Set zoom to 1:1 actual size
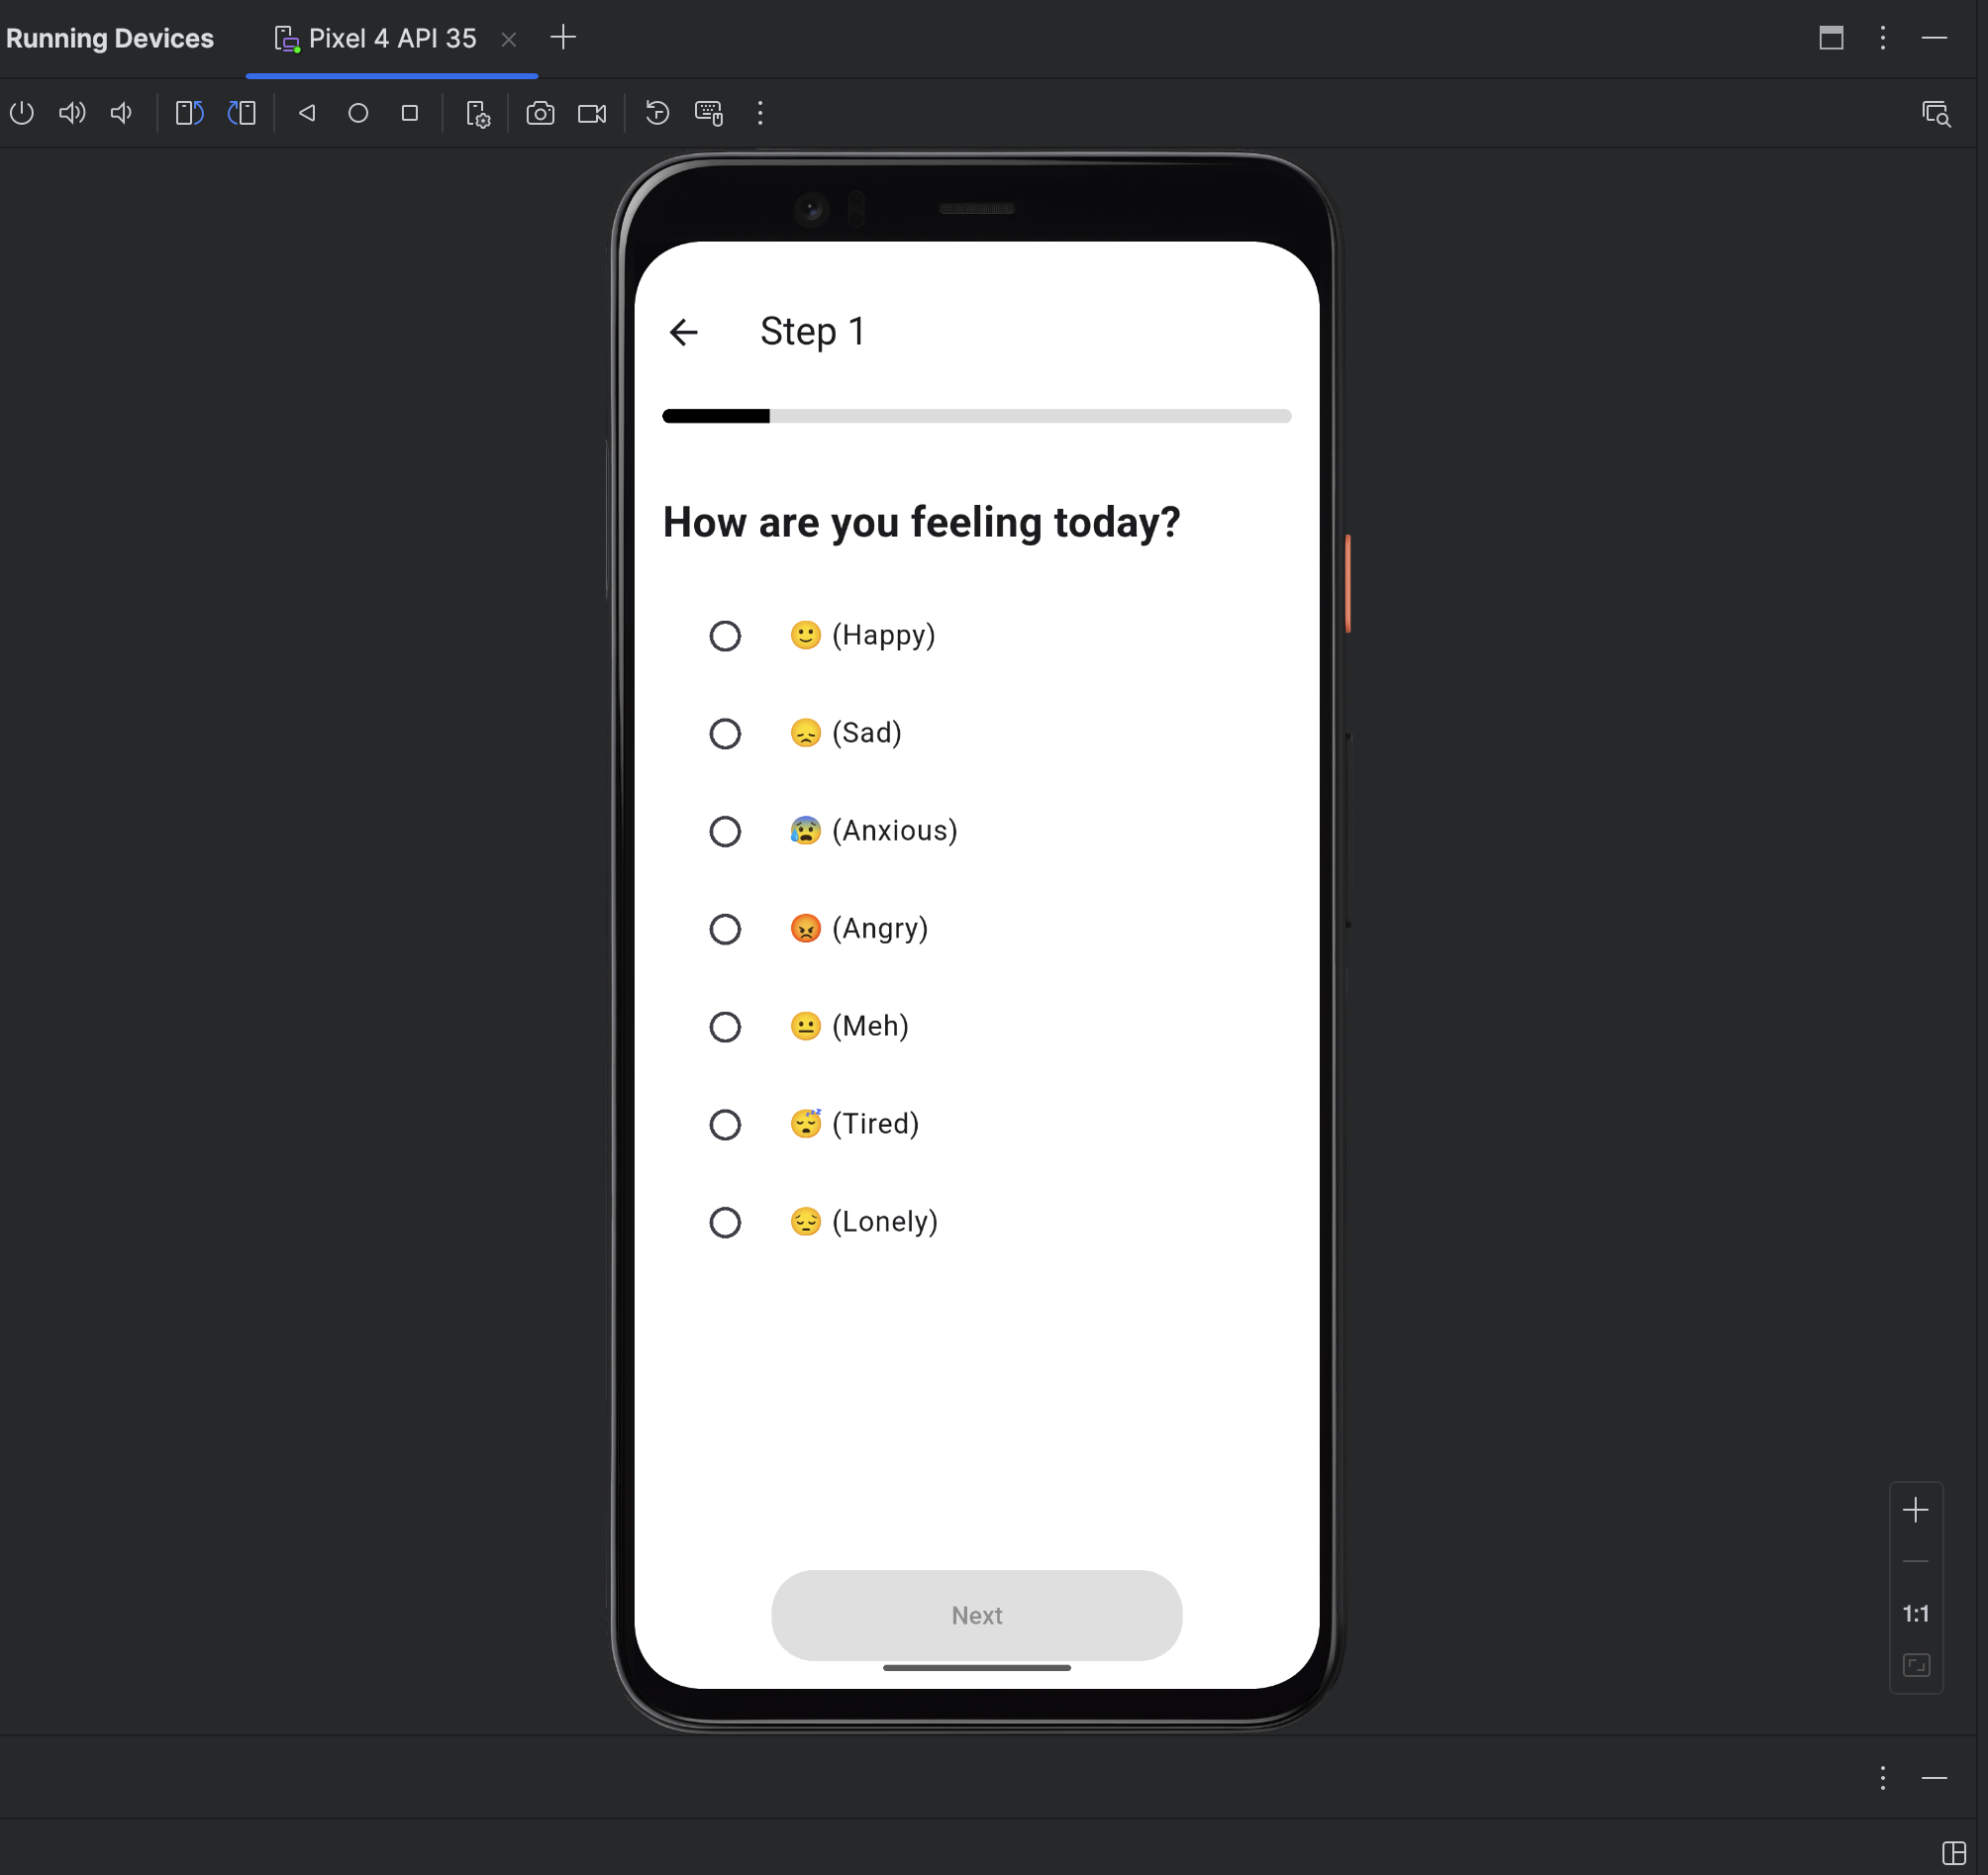 [1916, 1613]
